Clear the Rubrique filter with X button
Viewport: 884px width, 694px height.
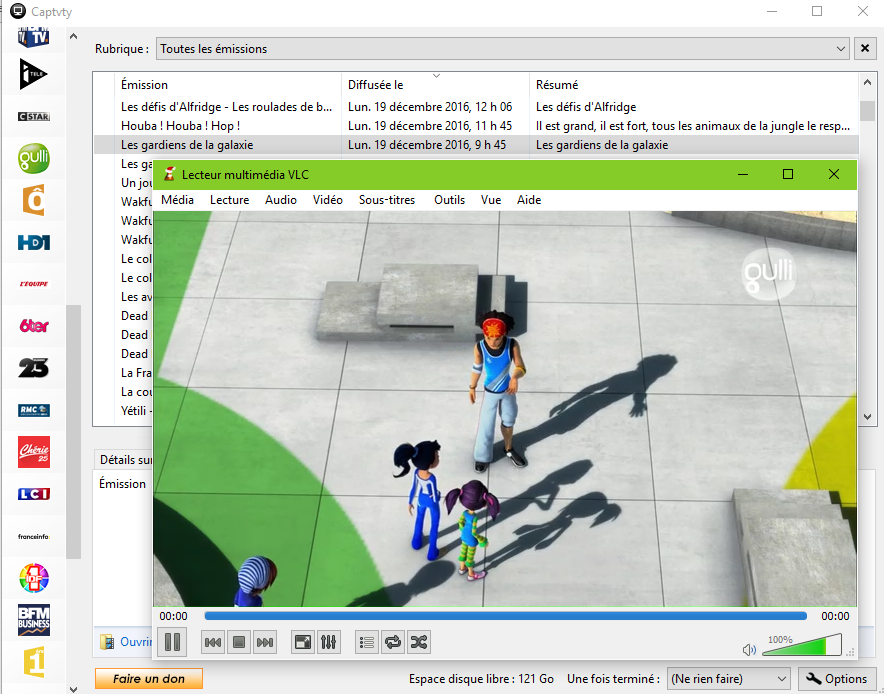pos(865,48)
